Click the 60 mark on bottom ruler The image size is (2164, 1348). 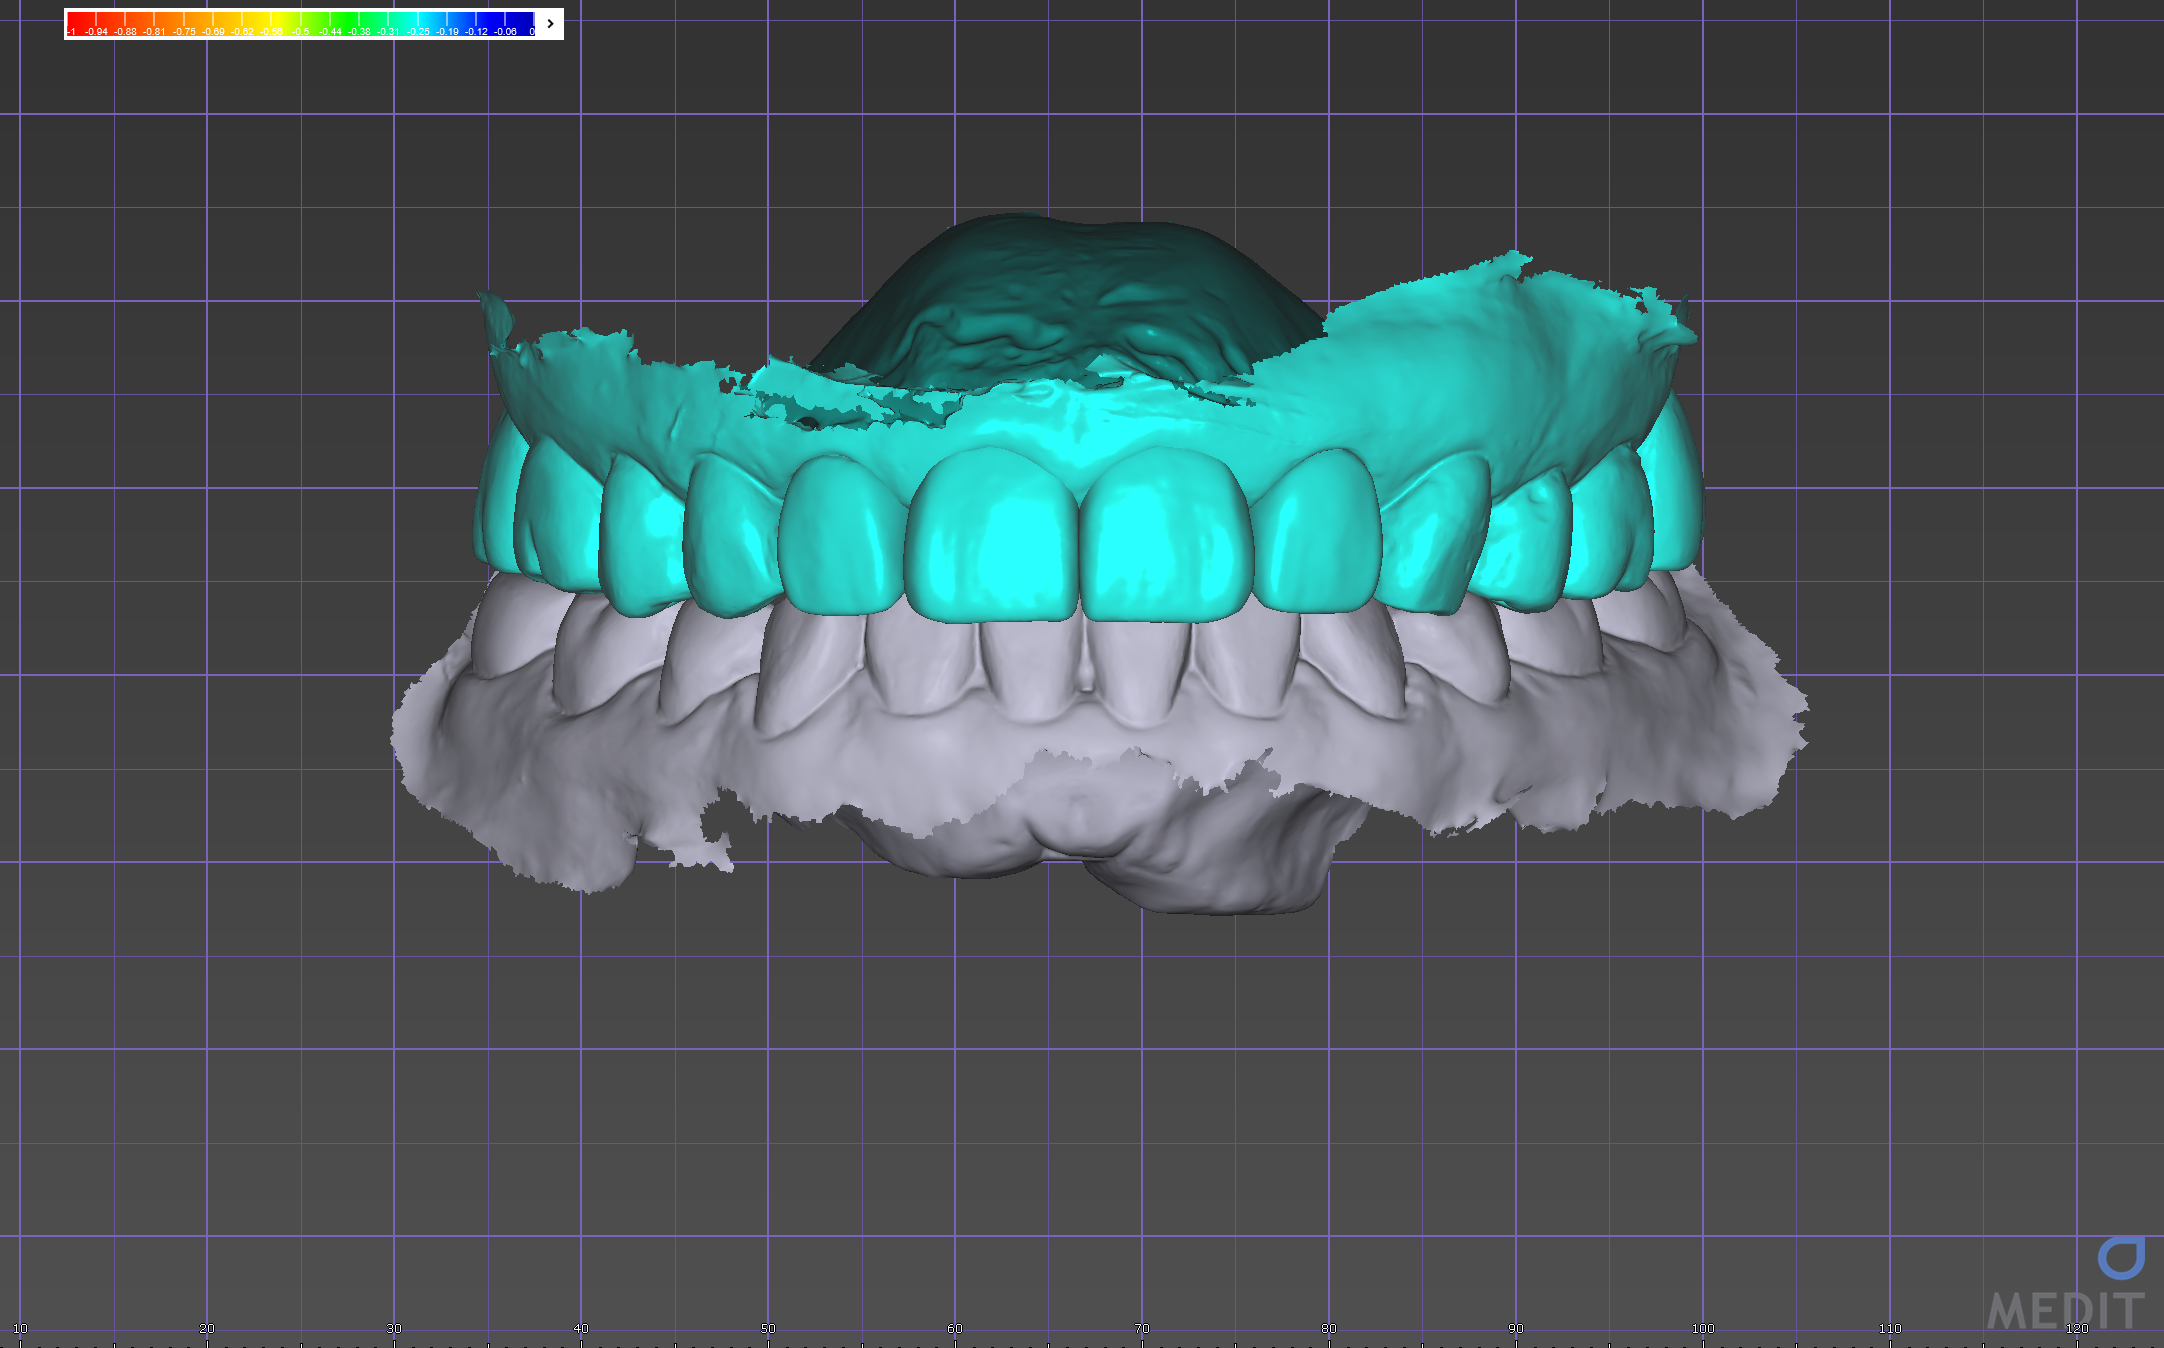955,1328
